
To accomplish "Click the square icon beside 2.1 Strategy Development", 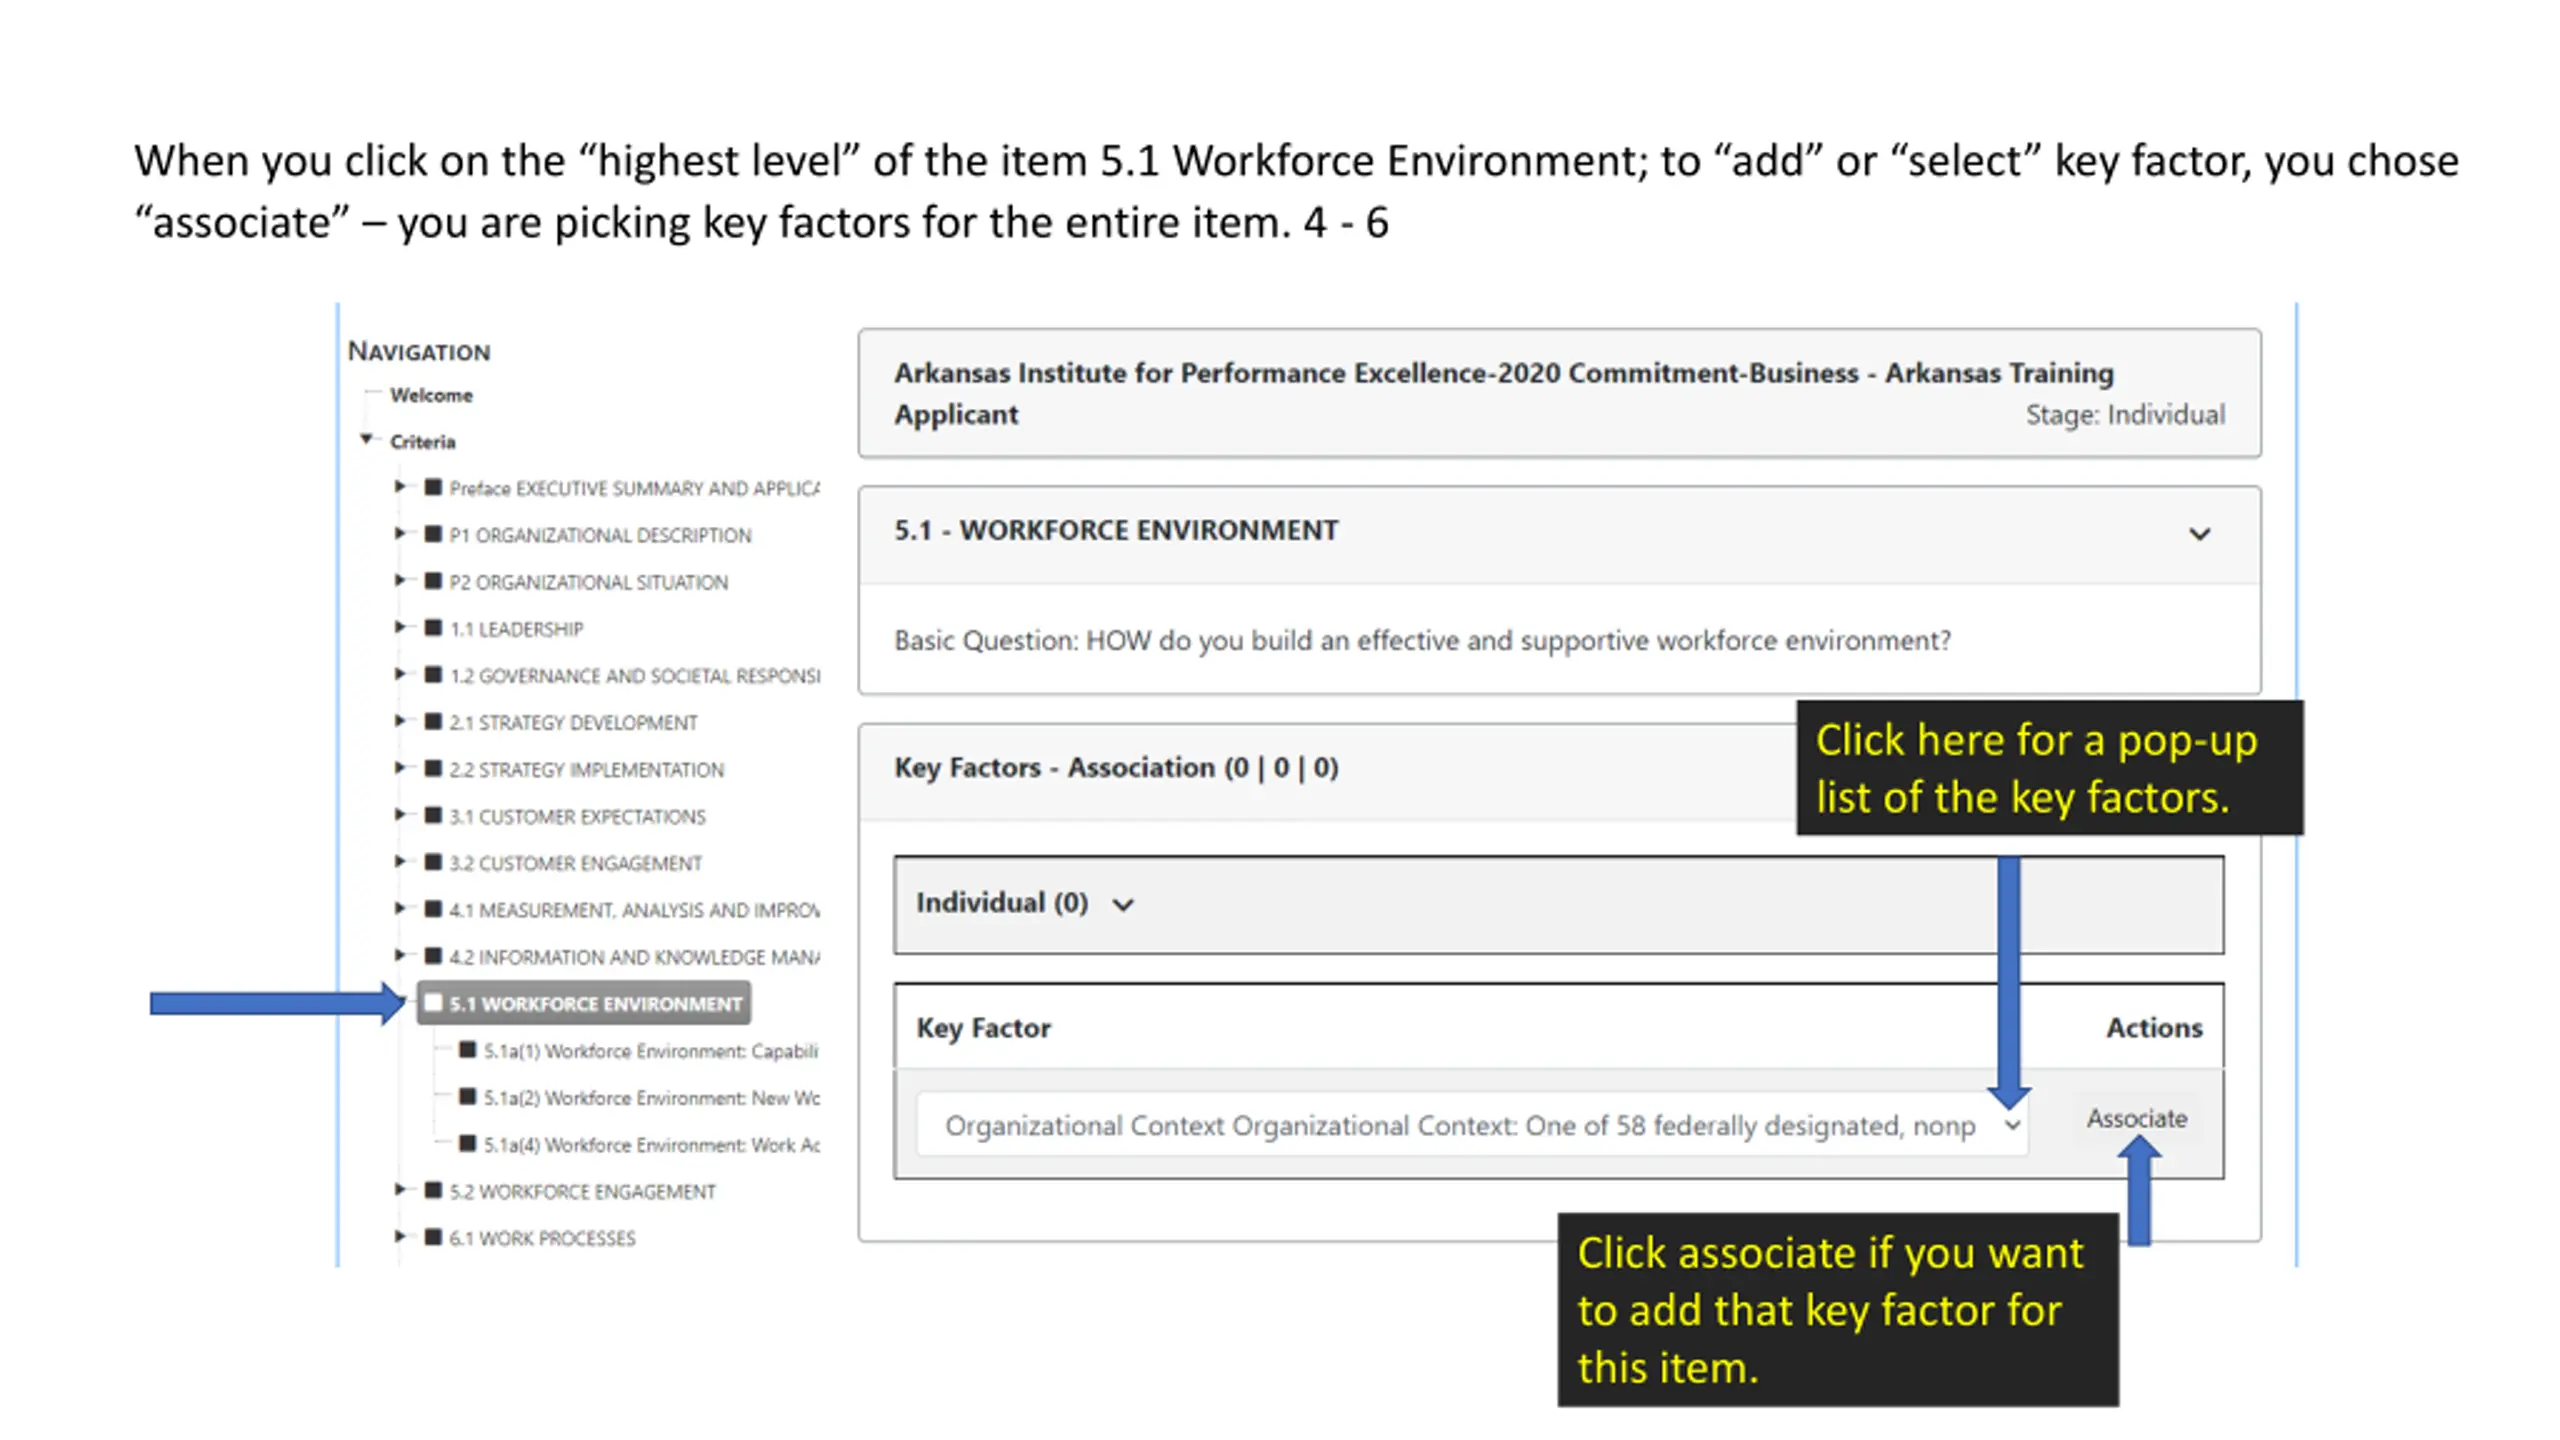I will tap(433, 721).
